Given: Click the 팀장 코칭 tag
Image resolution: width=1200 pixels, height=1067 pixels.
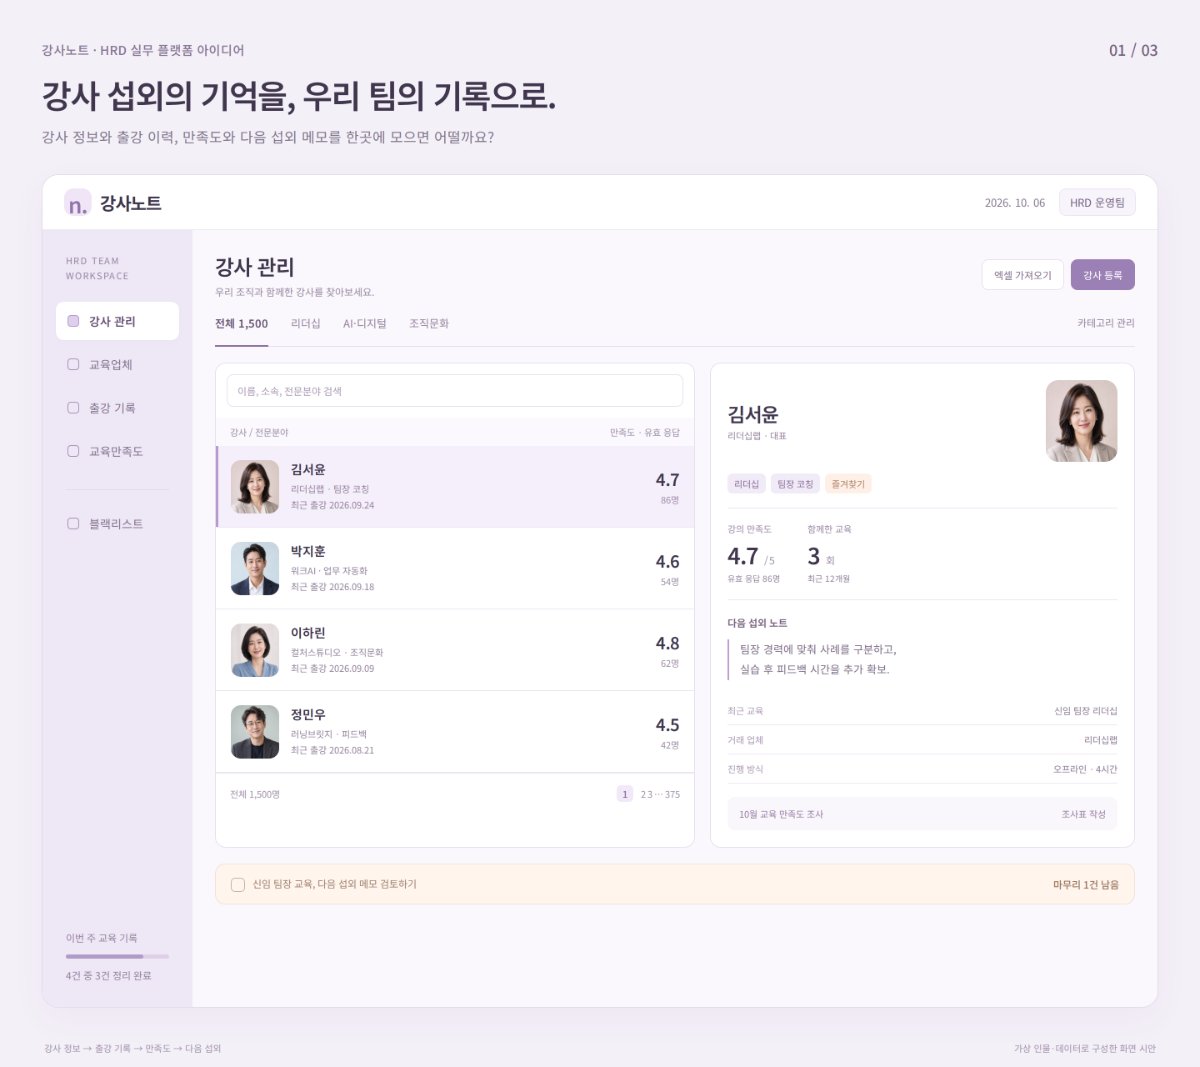Looking at the screenshot, I should click(796, 484).
